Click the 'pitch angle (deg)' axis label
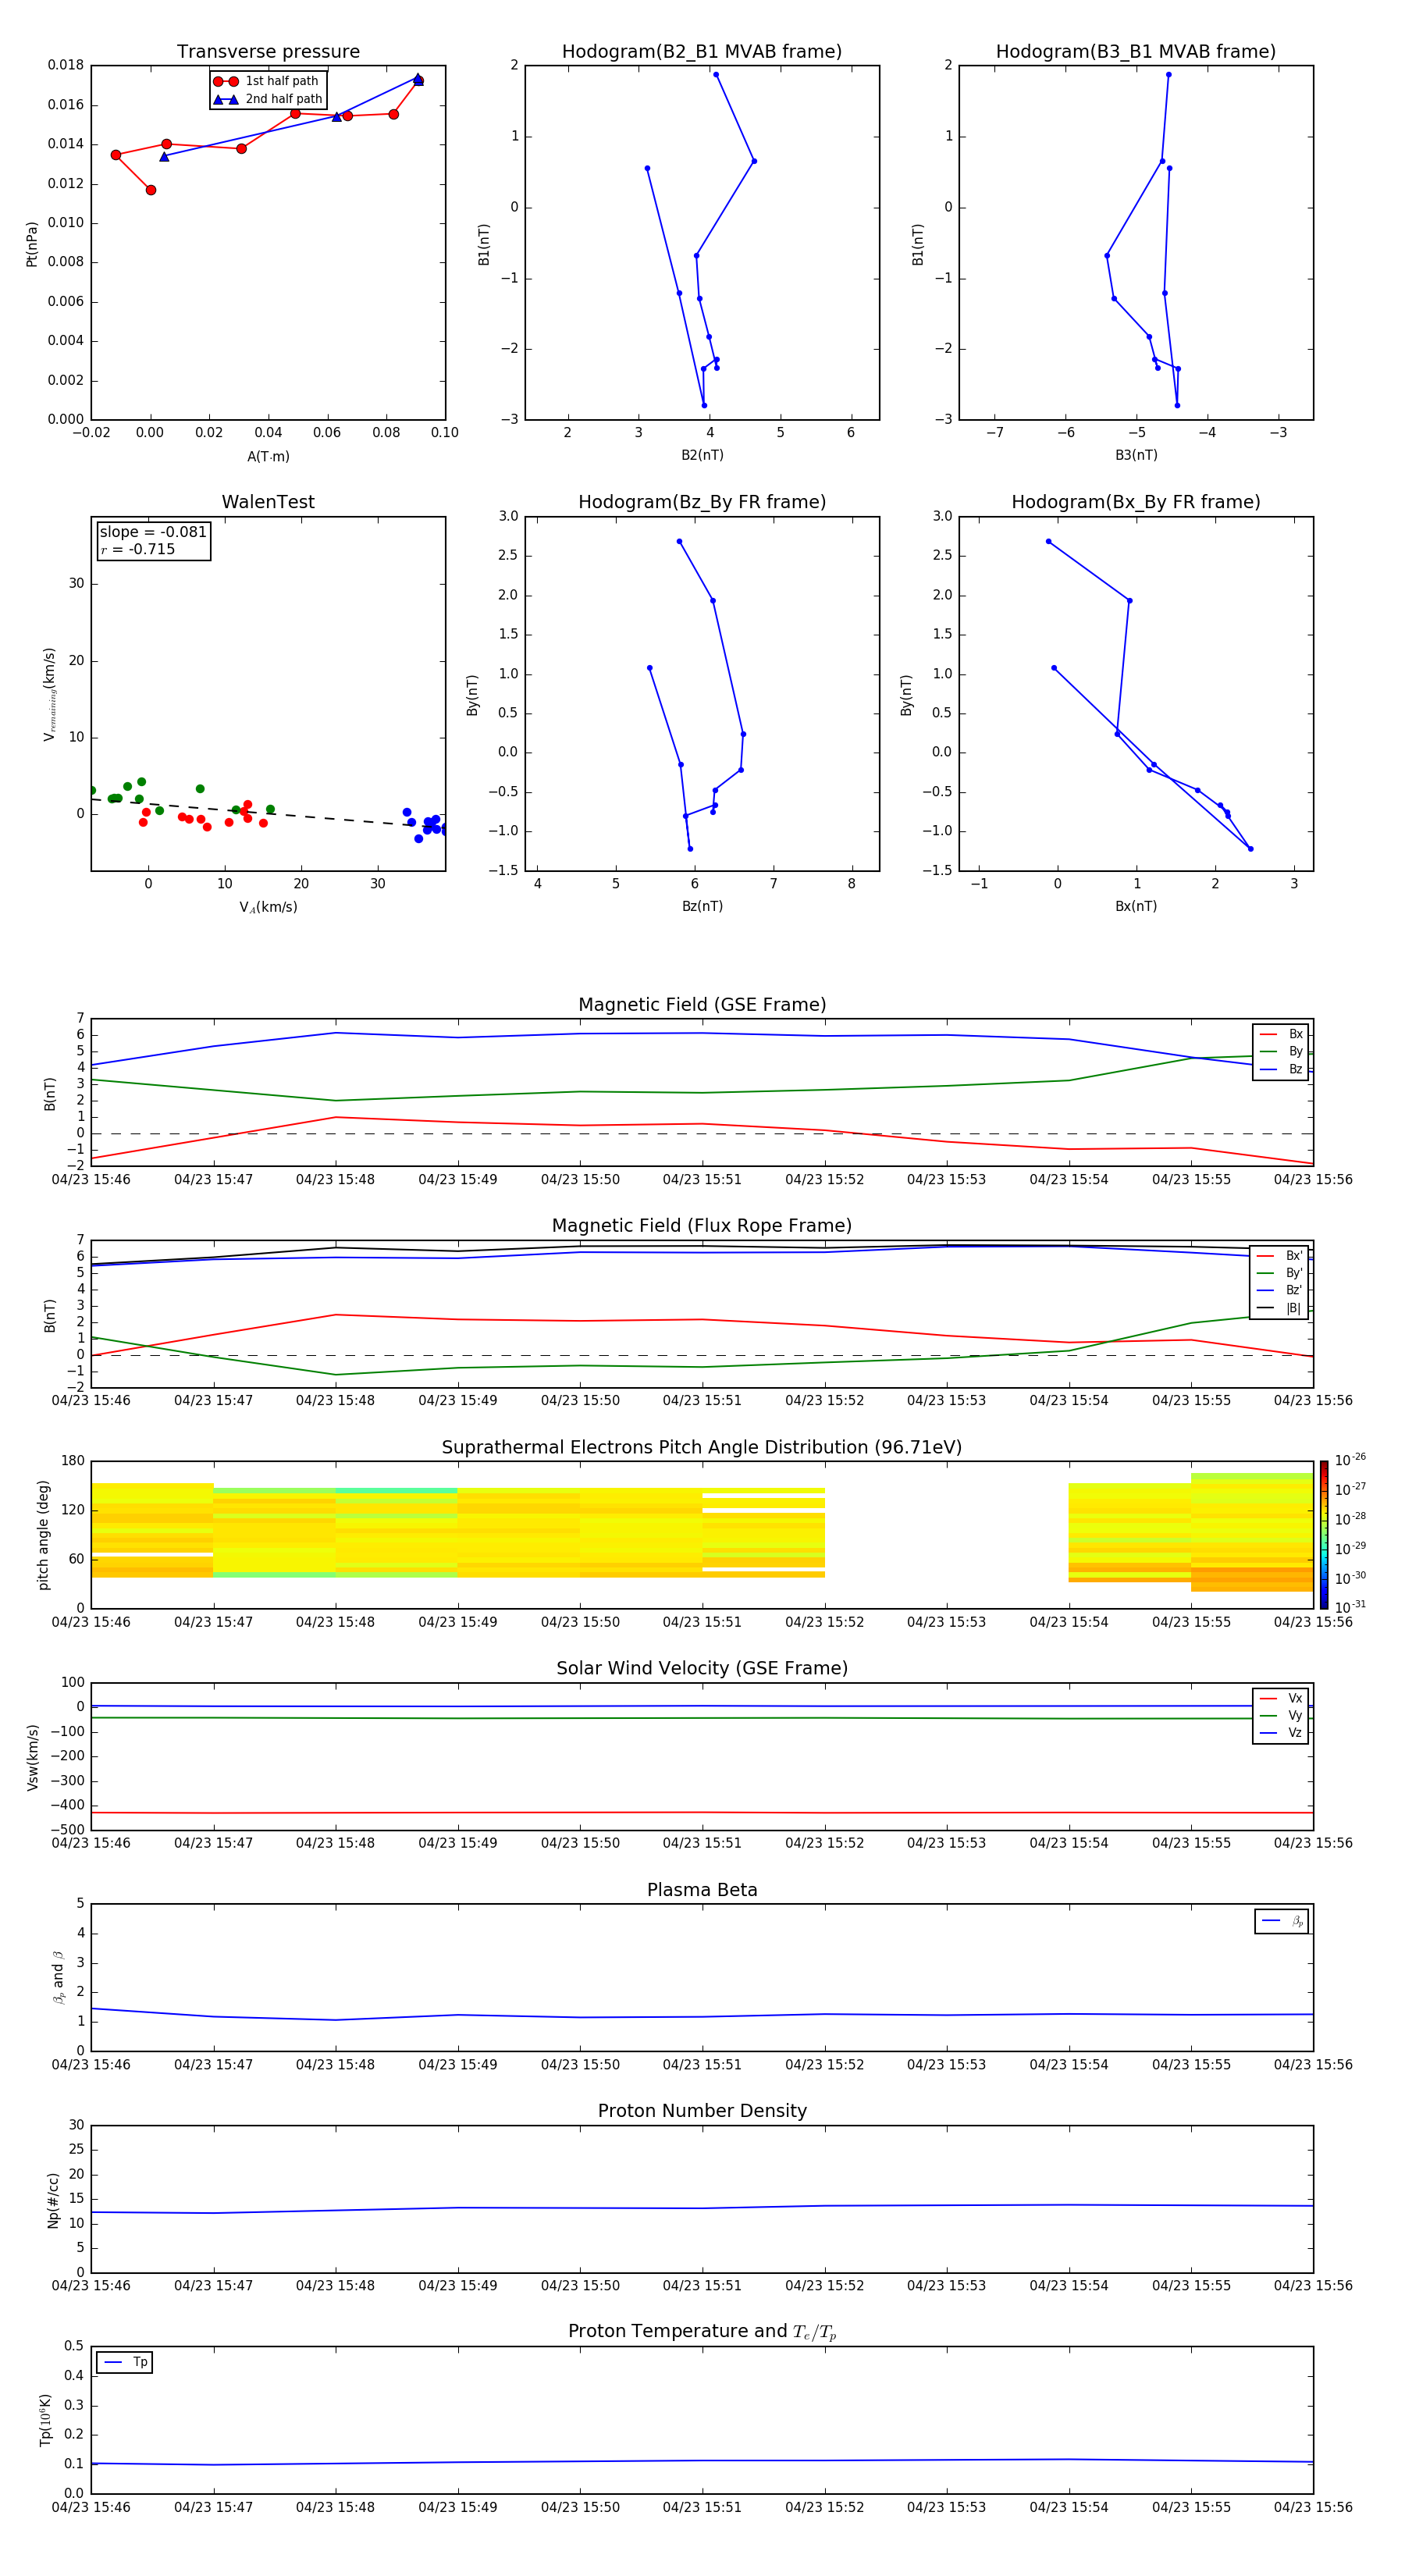The width and height of the screenshot is (1405, 2576). click(x=43, y=1535)
